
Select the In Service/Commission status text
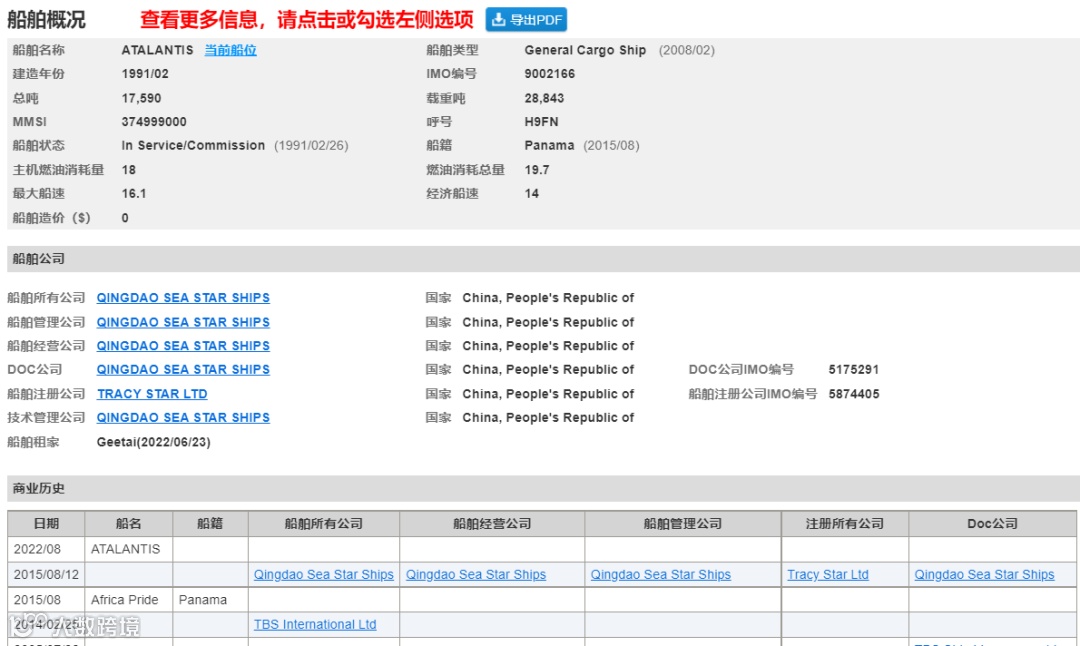[x=194, y=145]
